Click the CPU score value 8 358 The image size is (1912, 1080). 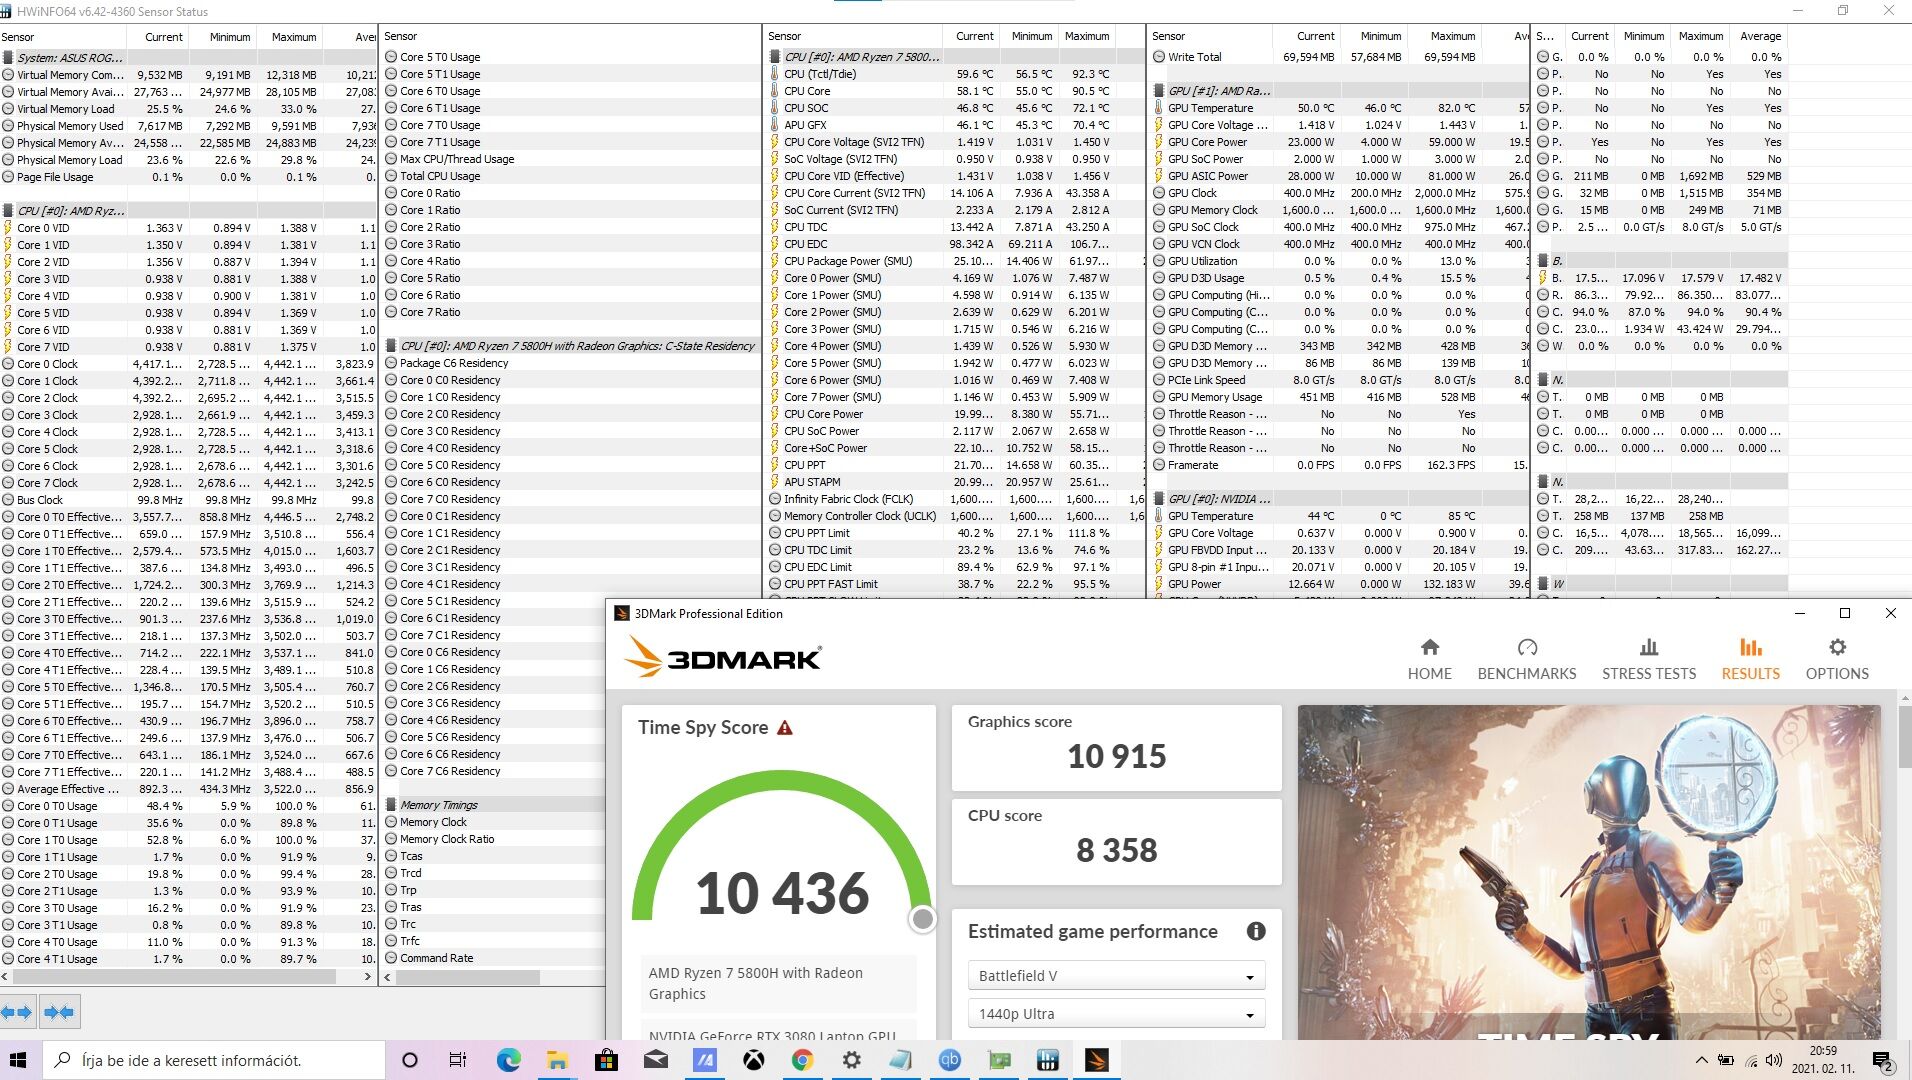pyautogui.click(x=1117, y=850)
